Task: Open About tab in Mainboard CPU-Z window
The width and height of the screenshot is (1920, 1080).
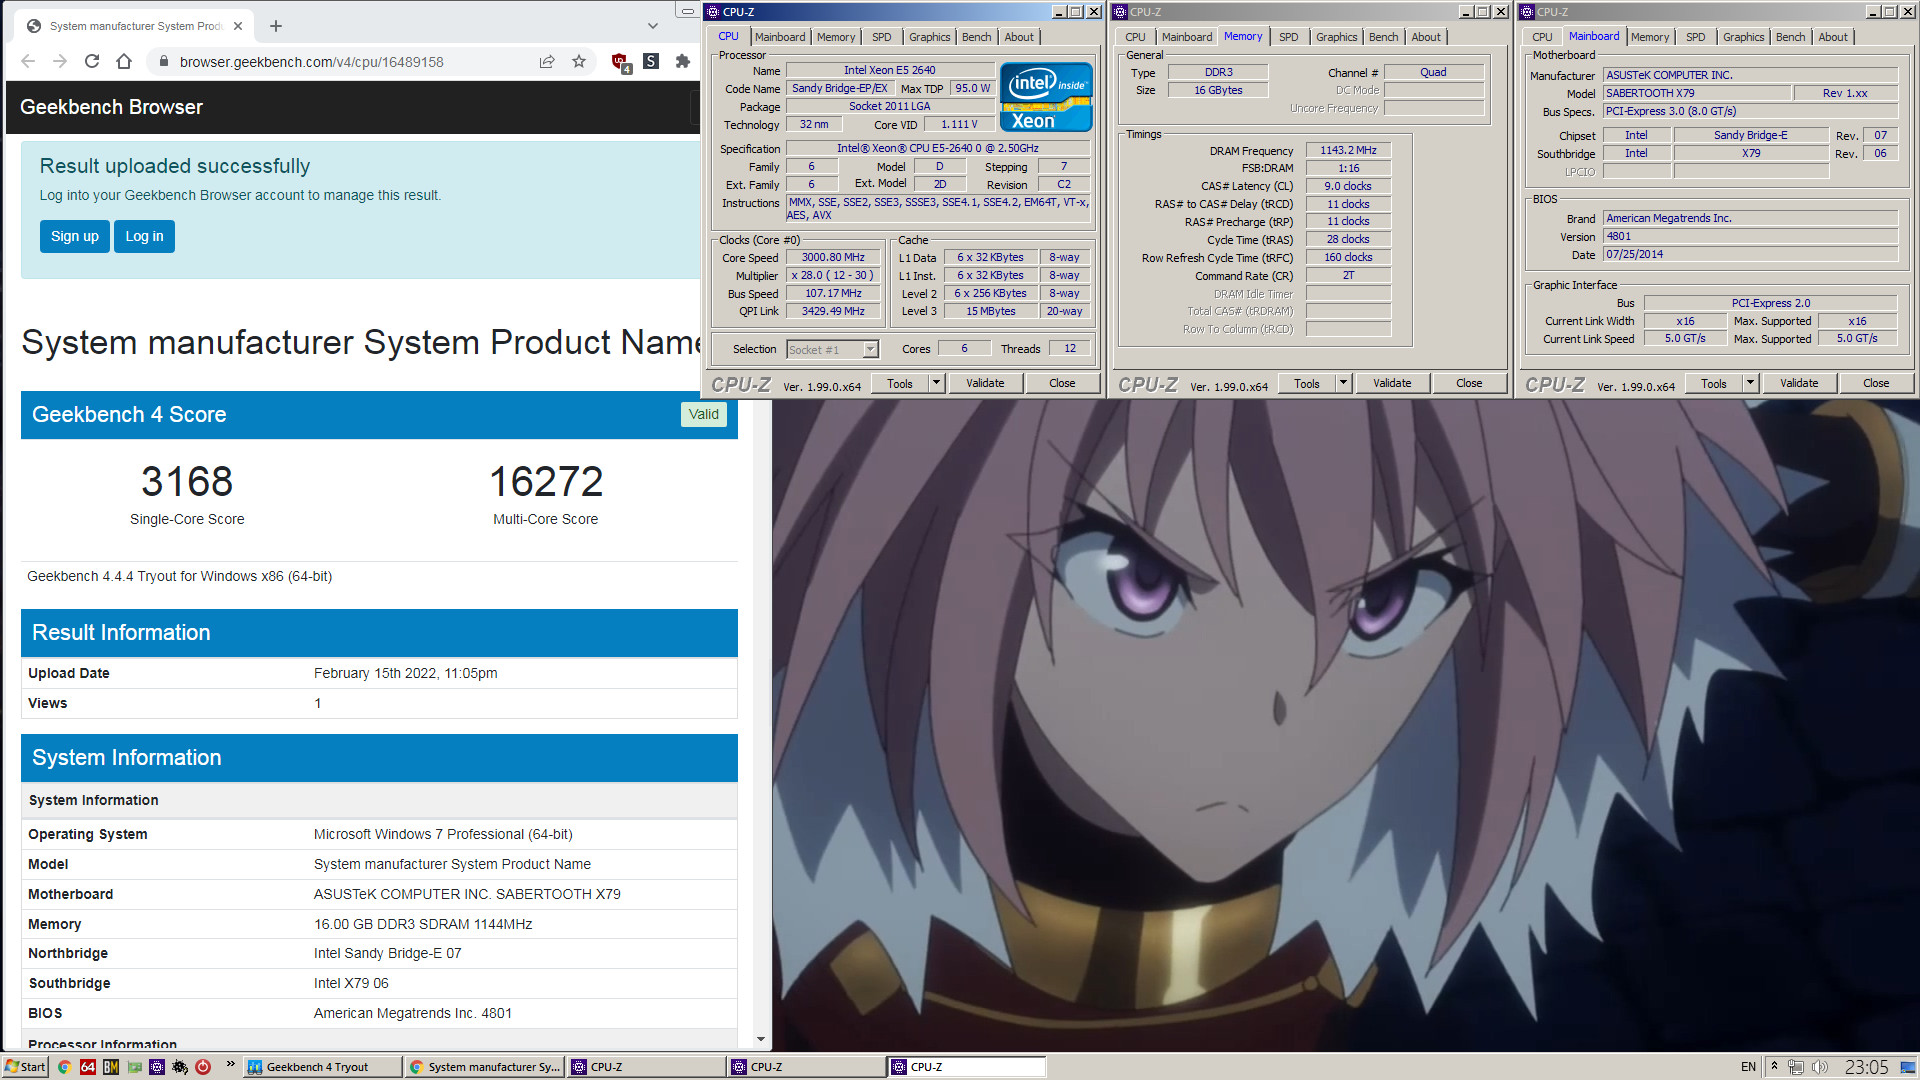Action: tap(1833, 37)
